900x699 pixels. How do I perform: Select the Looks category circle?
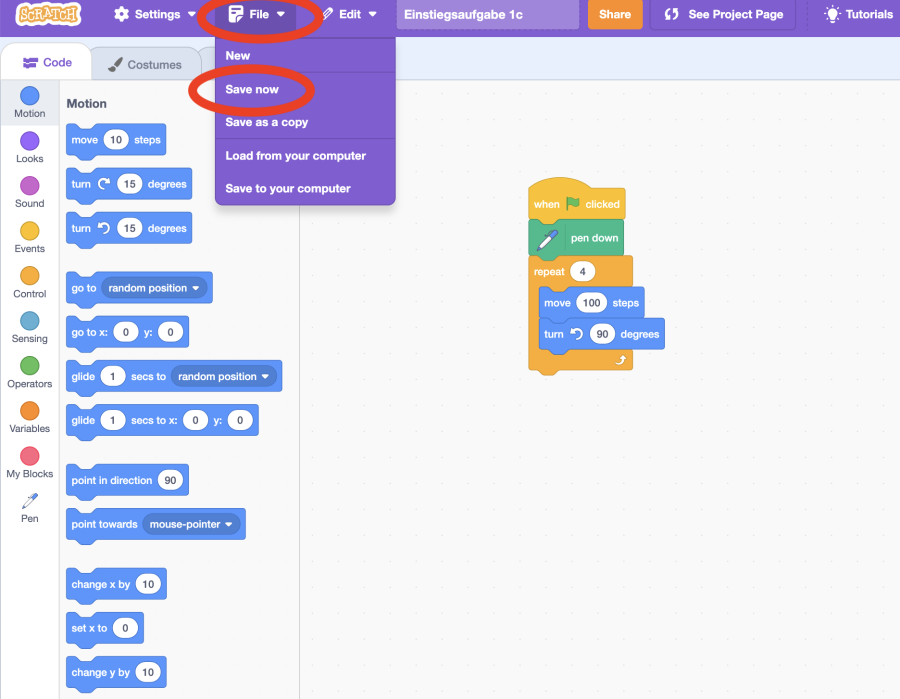[x=30, y=141]
